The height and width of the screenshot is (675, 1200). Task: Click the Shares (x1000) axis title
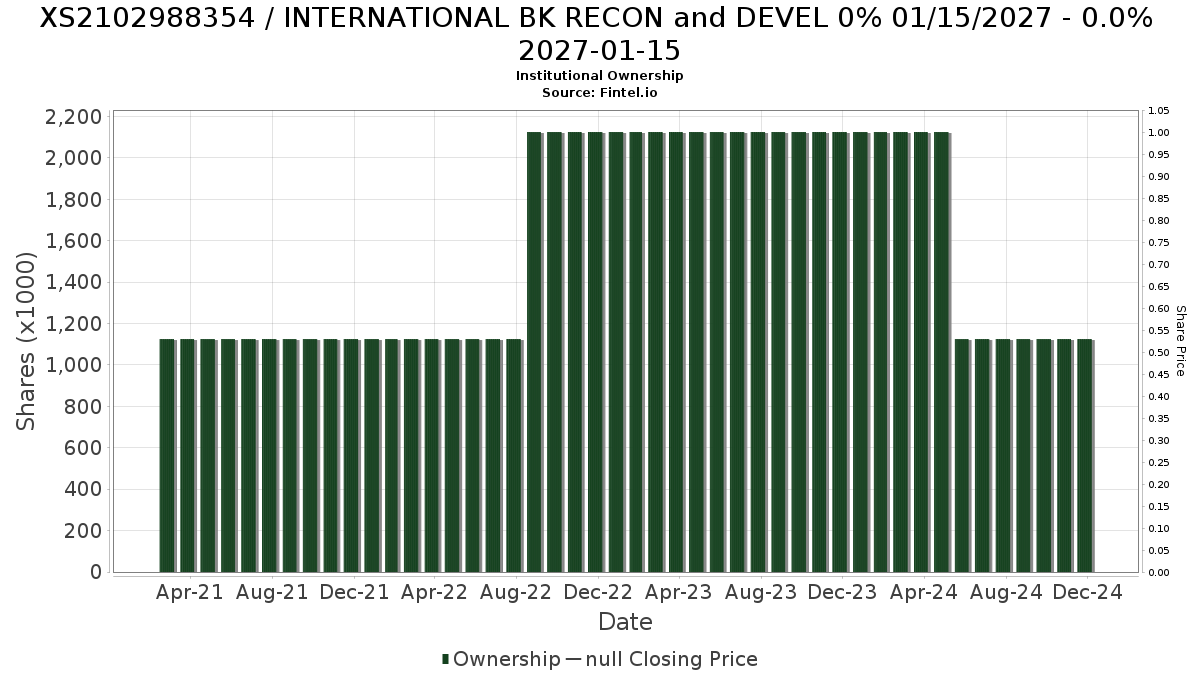(26, 341)
